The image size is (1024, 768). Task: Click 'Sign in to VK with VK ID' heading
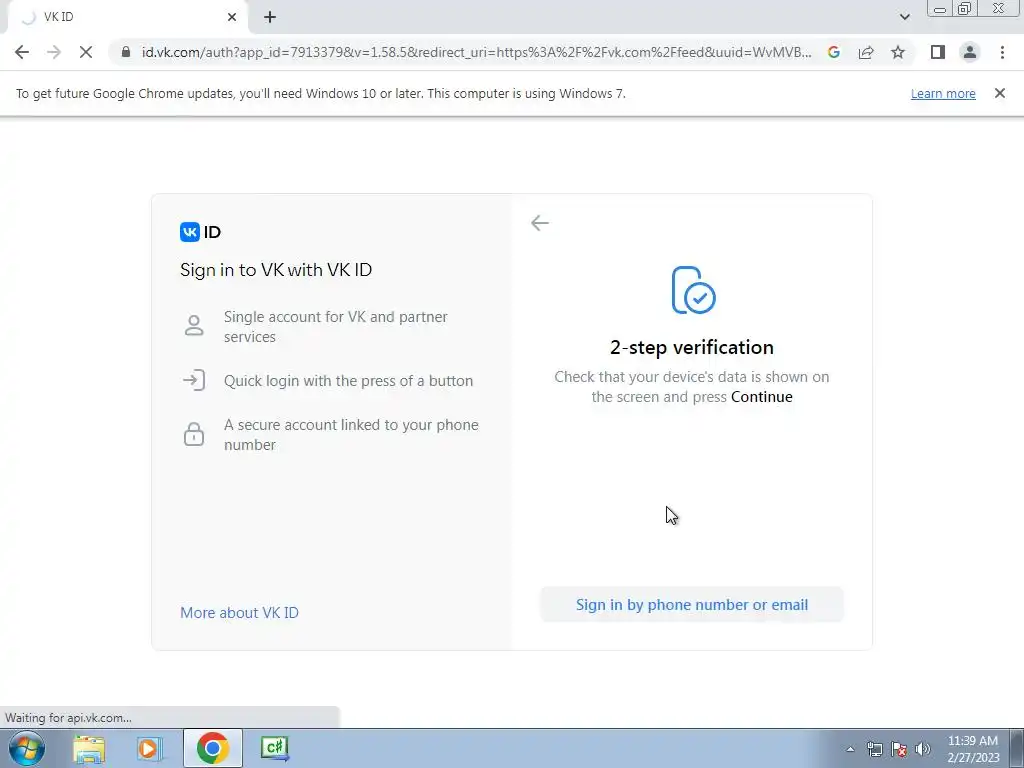(276, 270)
